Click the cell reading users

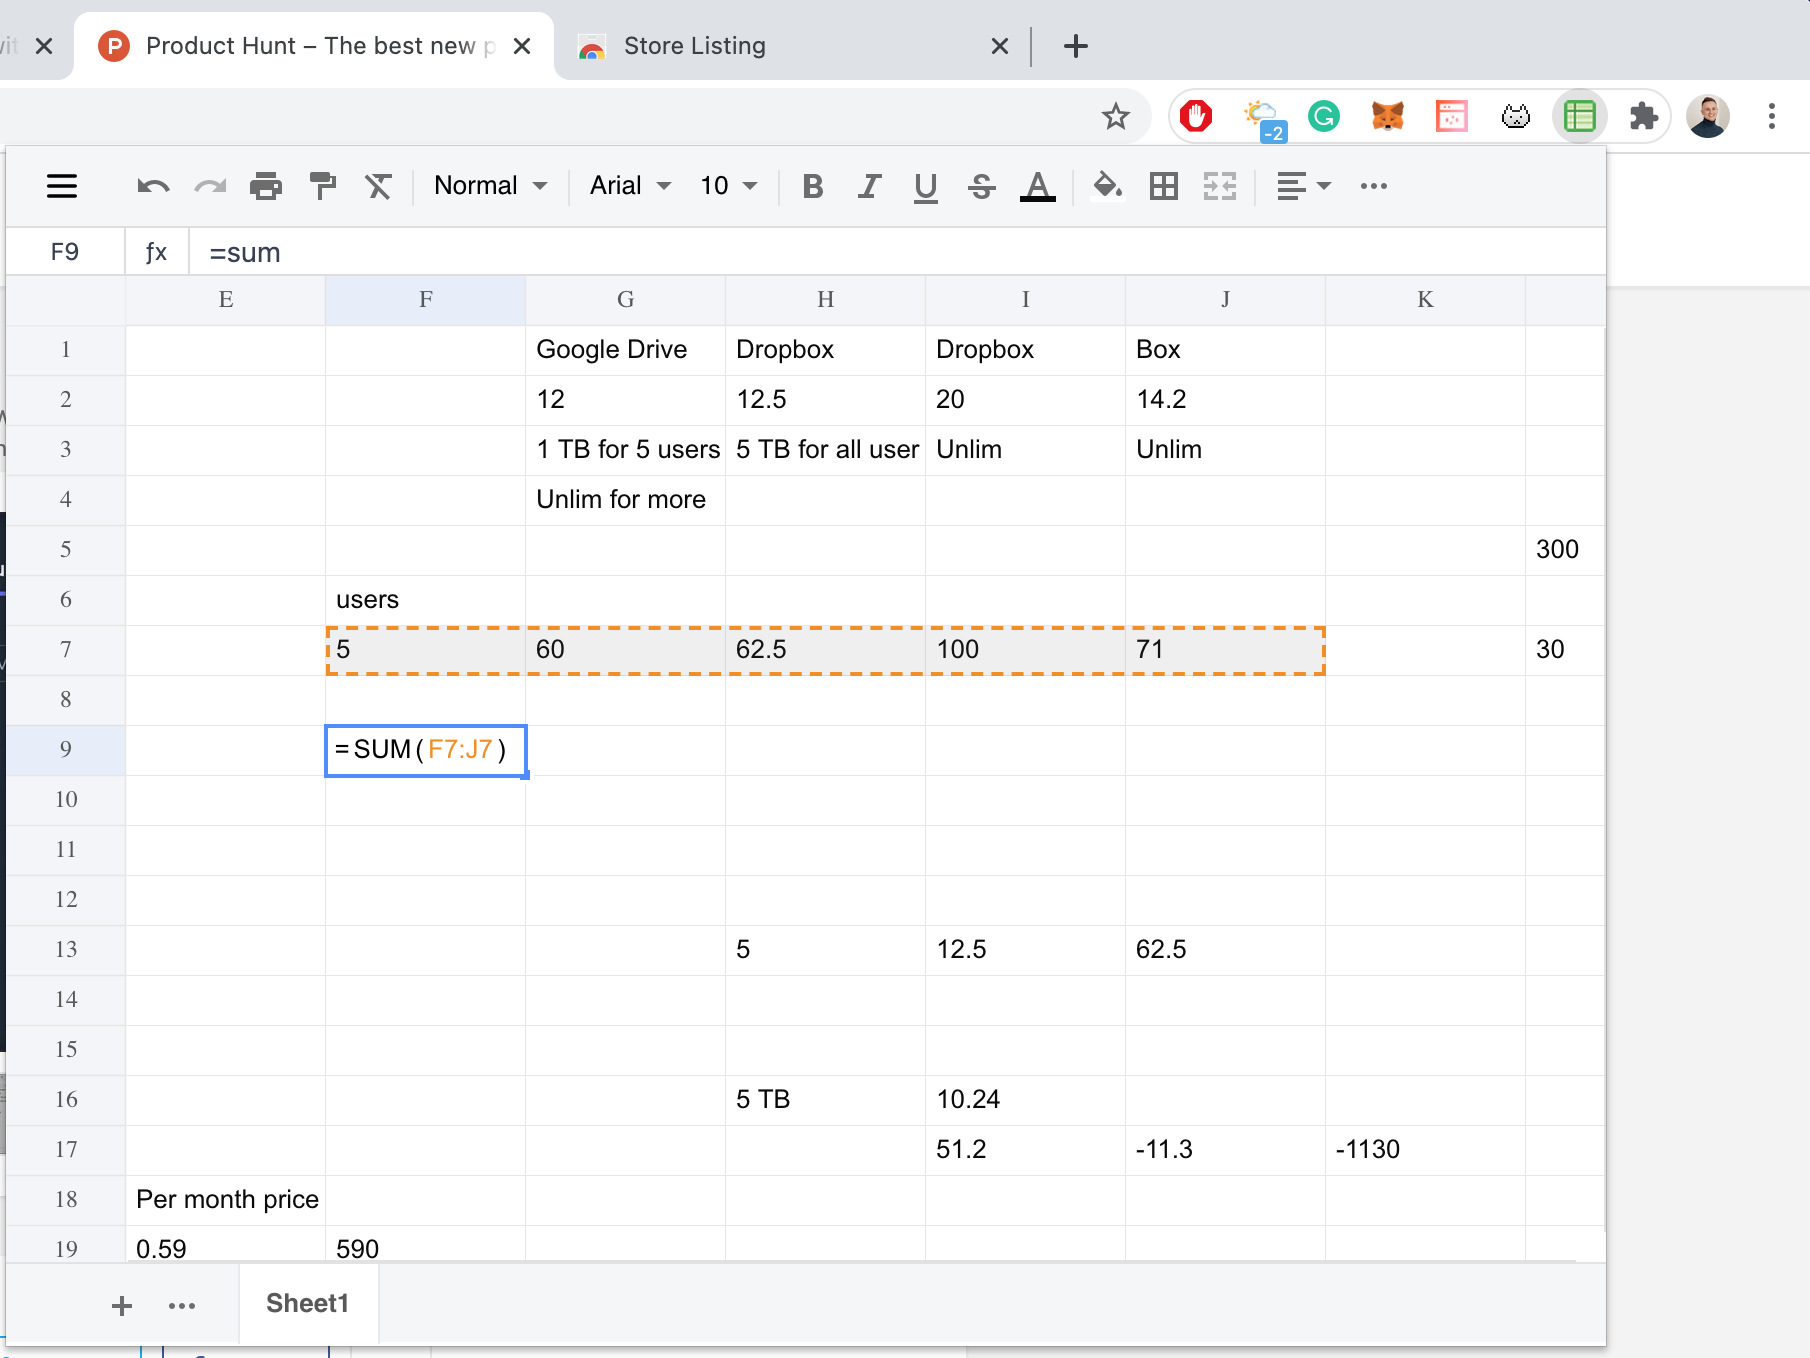click(426, 600)
